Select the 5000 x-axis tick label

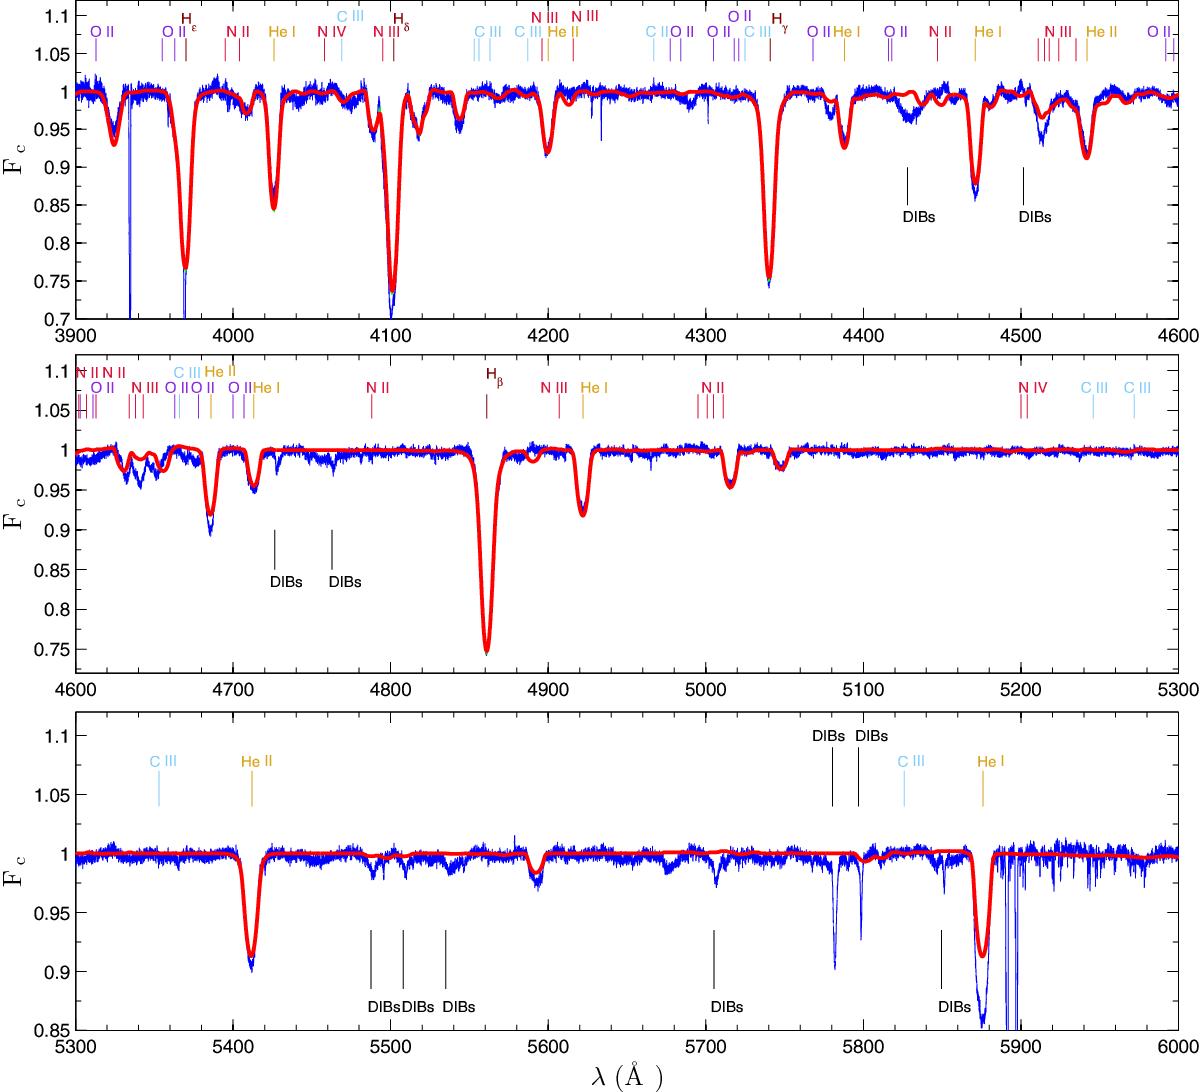coord(705,691)
